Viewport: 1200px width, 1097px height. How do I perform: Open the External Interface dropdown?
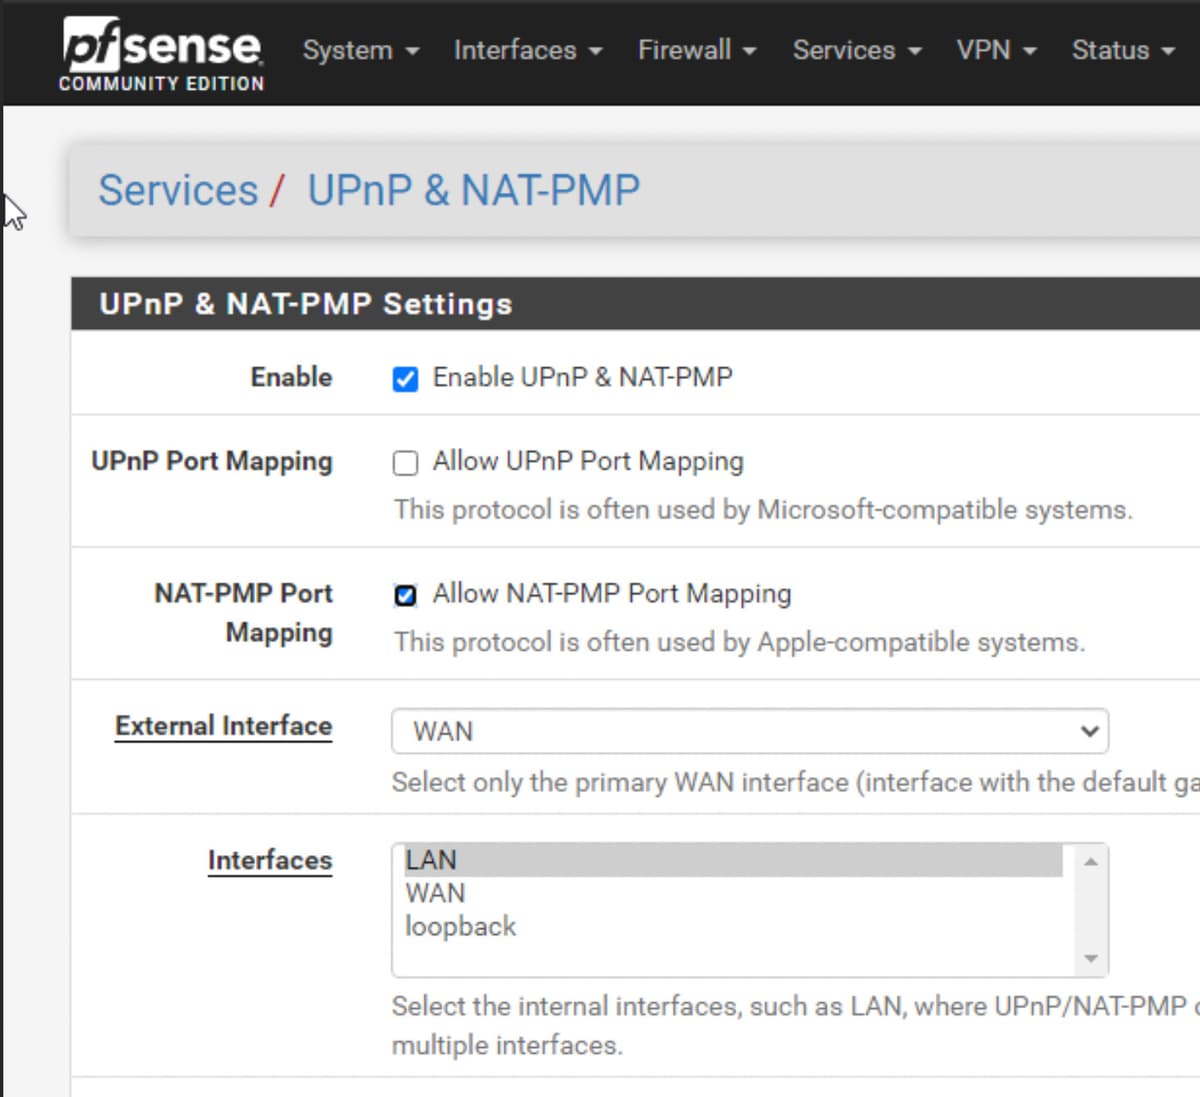pos(748,731)
